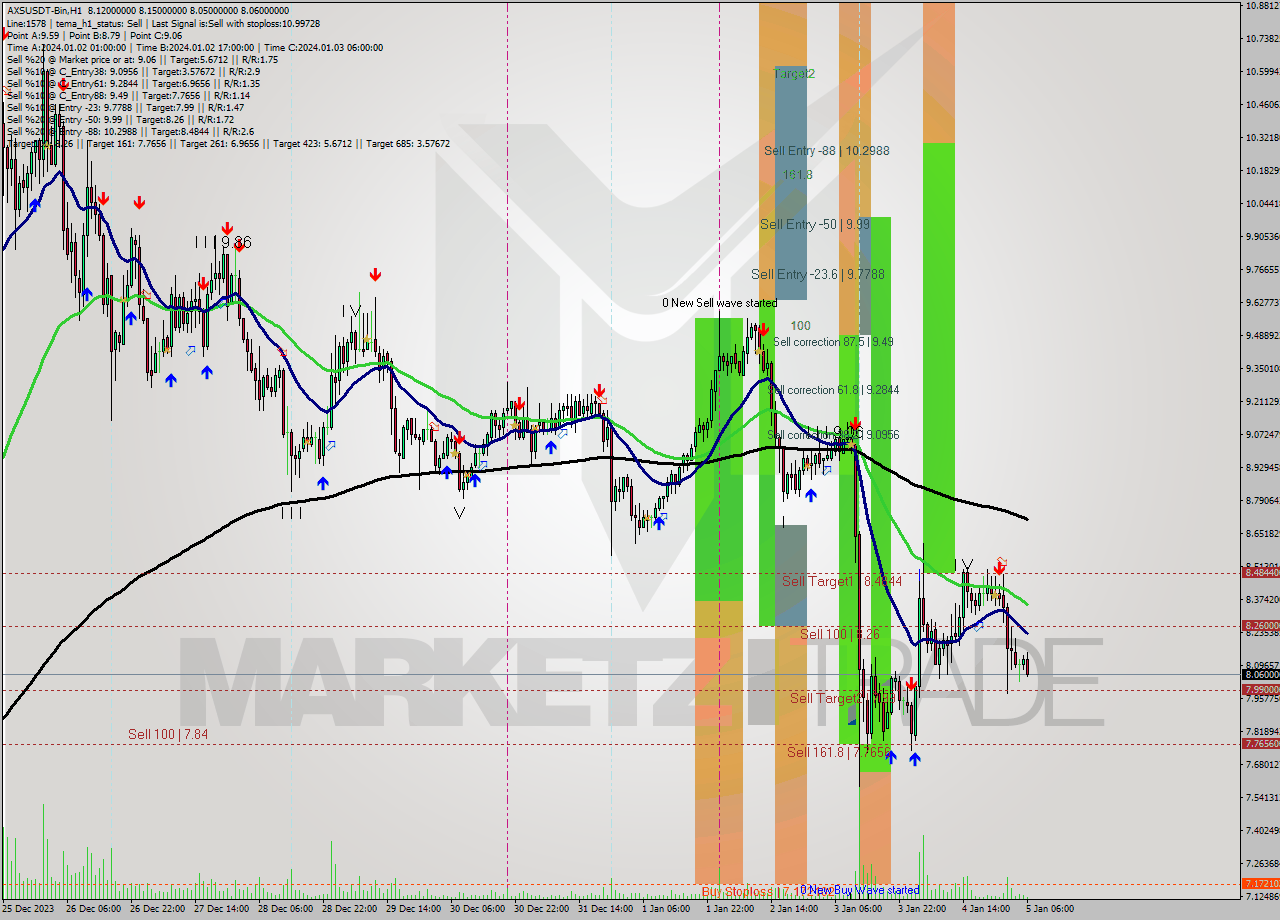The height and width of the screenshot is (920, 1280).
Task: Click the highlighted 8.26000 price tag on axis
Action: tap(1260, 625)
